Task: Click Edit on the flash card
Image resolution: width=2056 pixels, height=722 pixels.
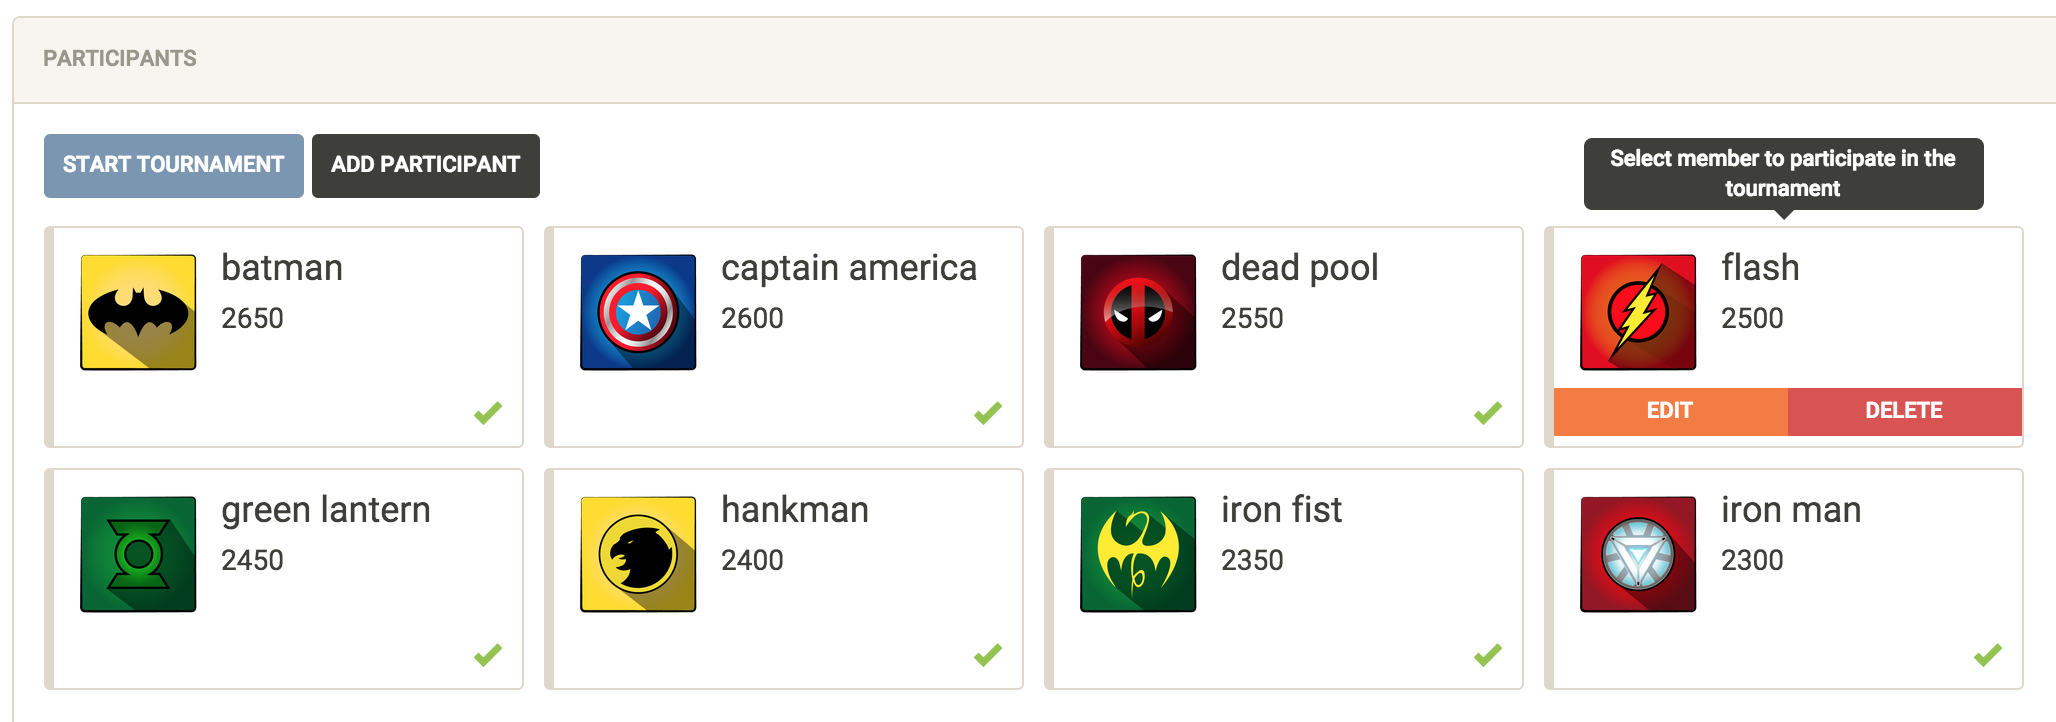Action: [x=1670, y=411]
